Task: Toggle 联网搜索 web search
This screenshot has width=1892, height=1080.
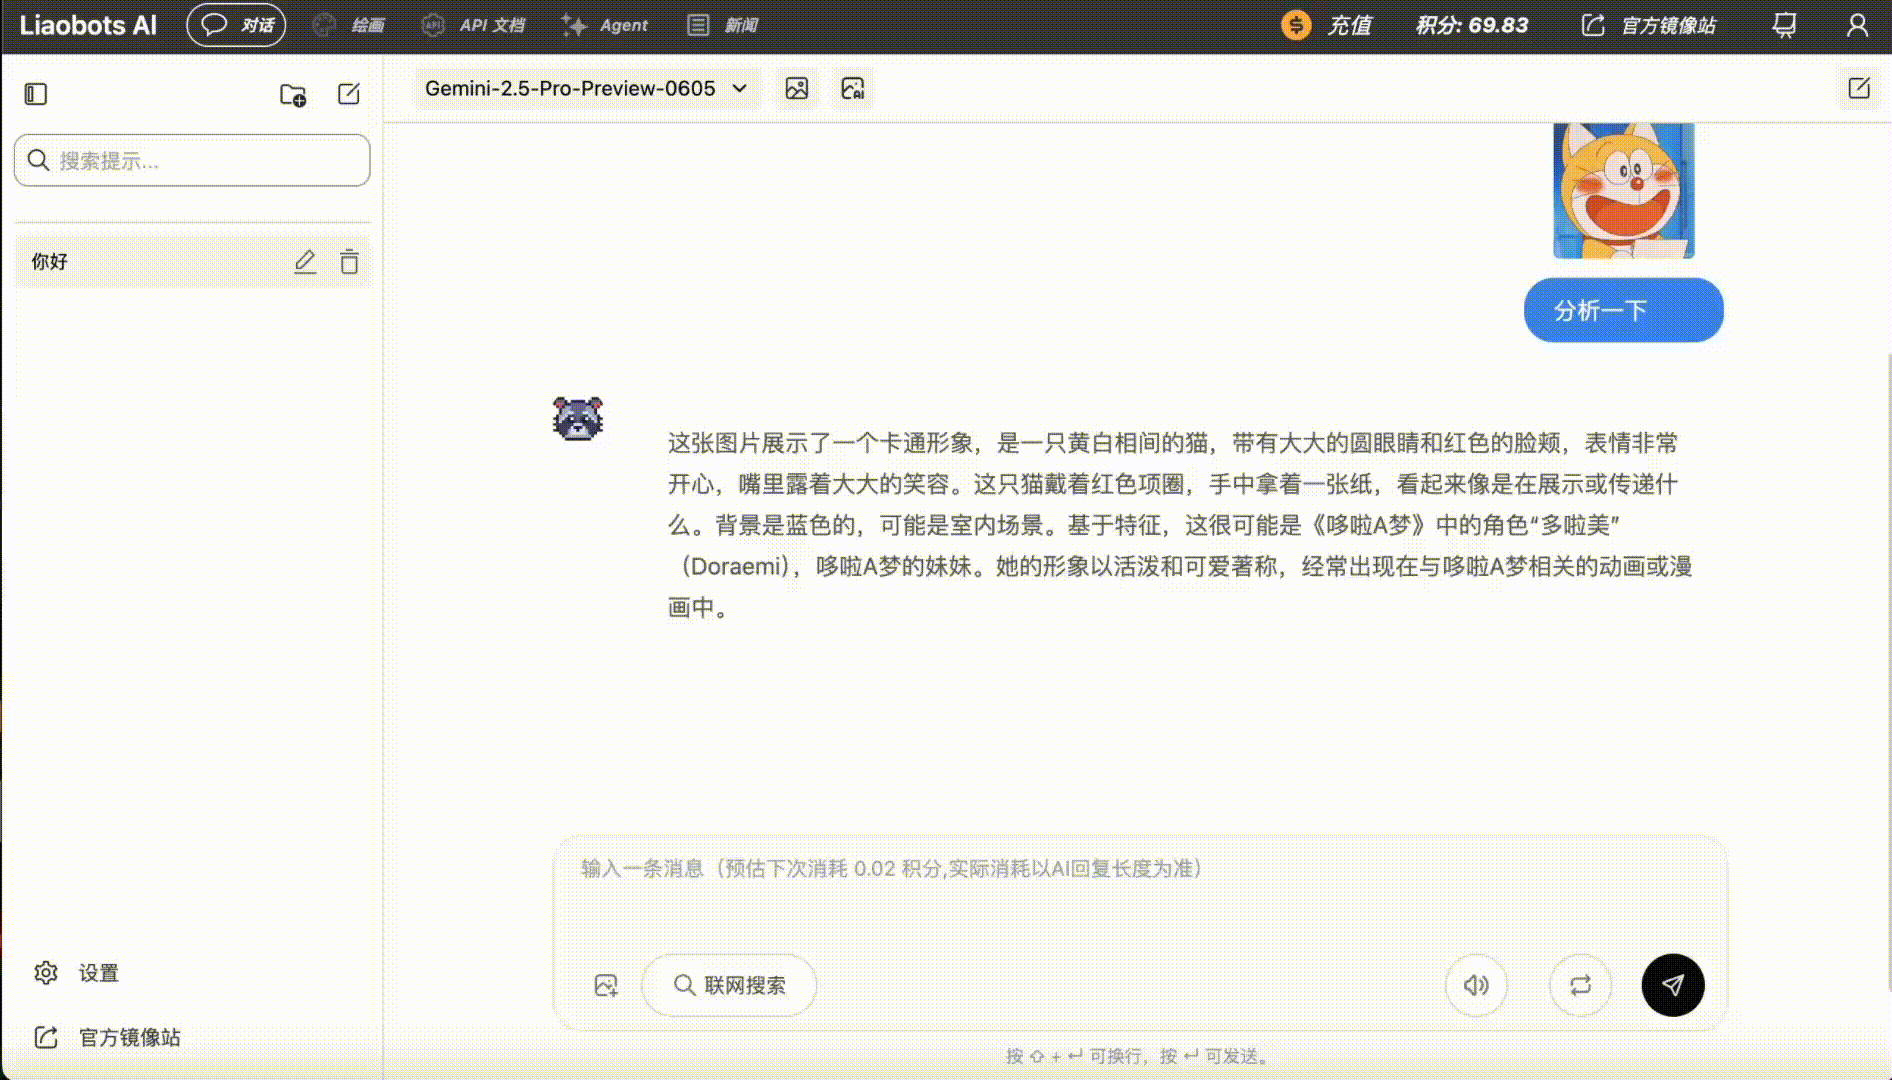Action: [729, 985]
